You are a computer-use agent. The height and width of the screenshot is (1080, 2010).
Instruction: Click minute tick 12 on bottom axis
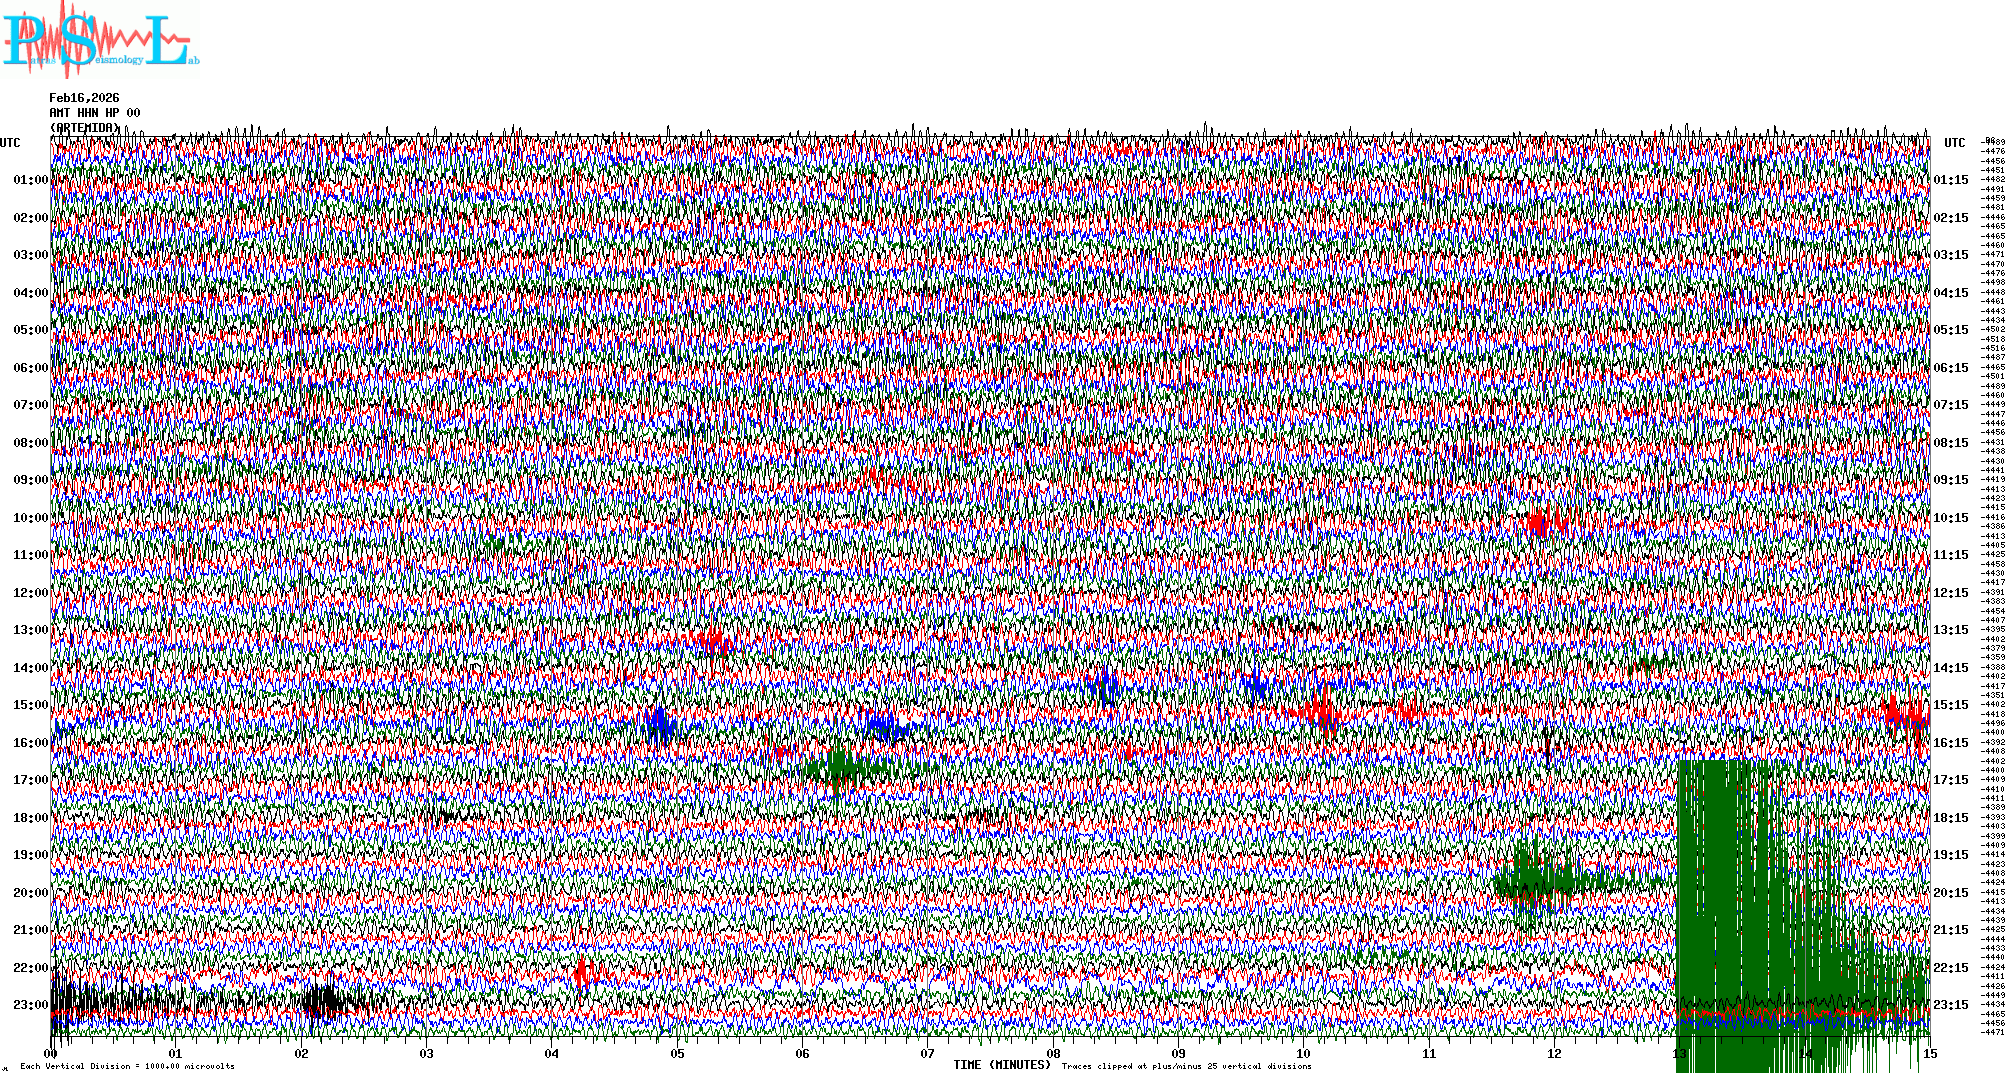click(1553, 1054)
